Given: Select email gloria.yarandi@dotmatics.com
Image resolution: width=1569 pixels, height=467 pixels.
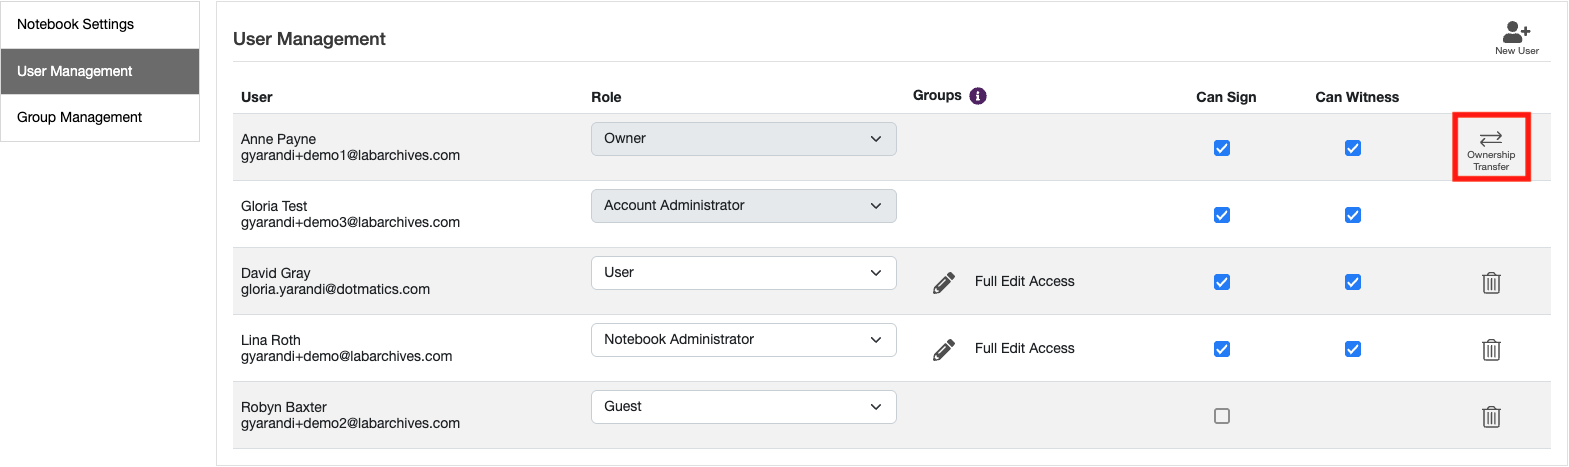Looking at the screenshot, I should click(x=335, y=290).
